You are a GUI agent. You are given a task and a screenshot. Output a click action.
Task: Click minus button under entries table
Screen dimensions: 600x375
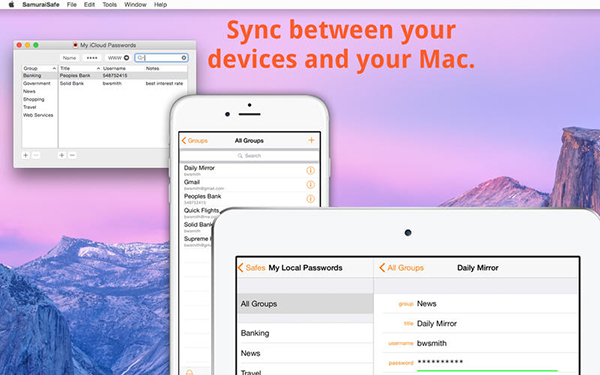point(72,155)
